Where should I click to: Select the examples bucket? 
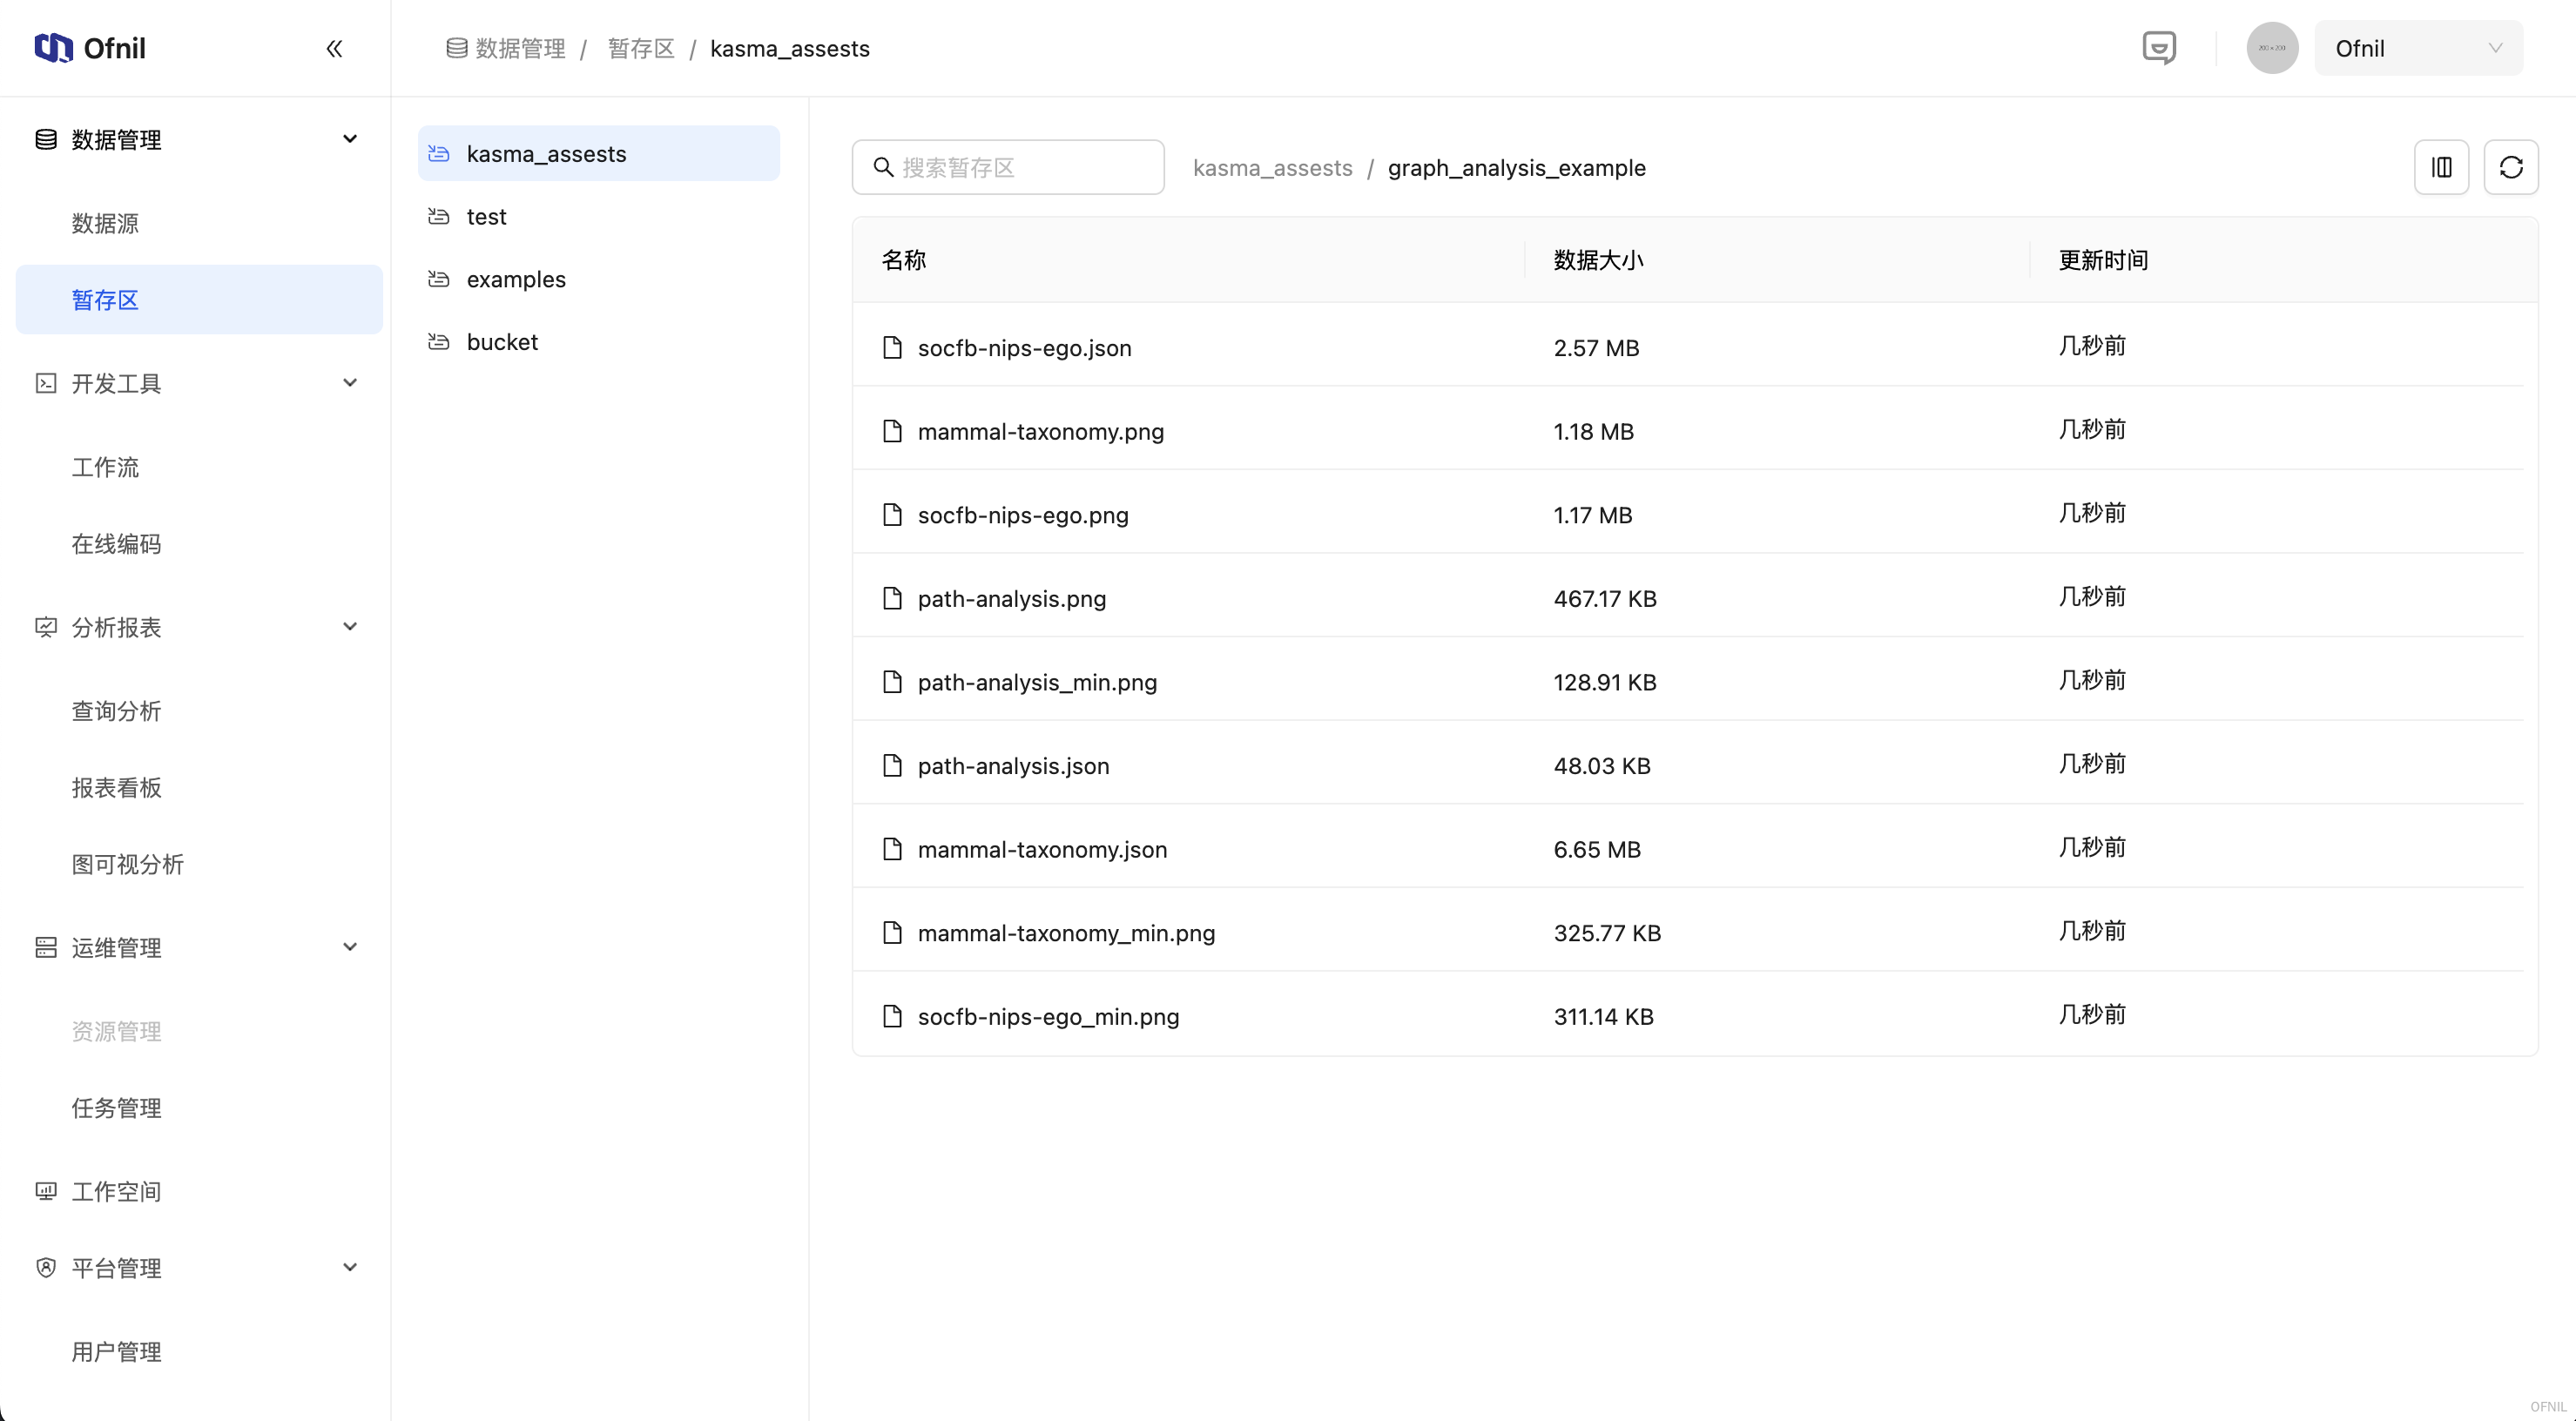click(x=598, y=279)
